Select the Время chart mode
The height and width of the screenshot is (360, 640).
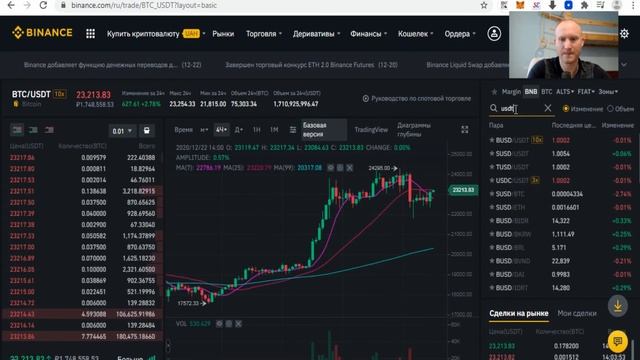point(183,130)
